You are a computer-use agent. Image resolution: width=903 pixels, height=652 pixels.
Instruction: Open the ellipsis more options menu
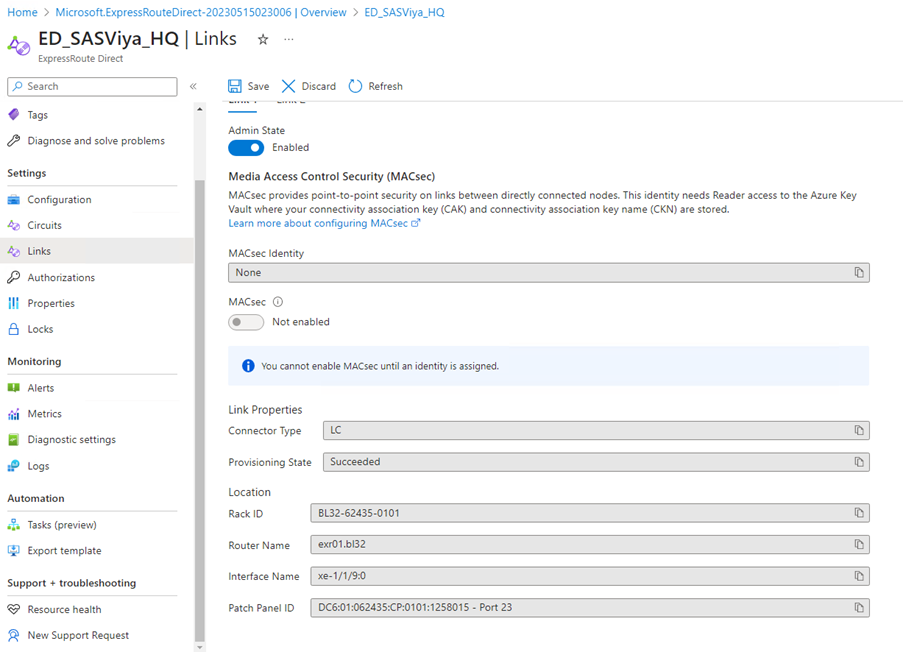tap(289, 39)
